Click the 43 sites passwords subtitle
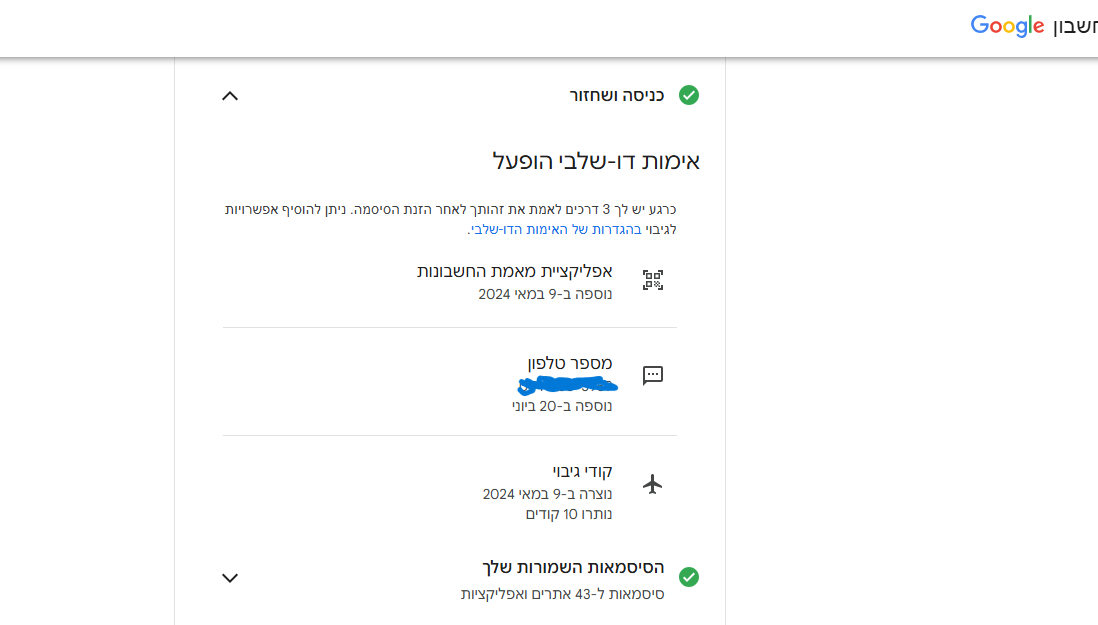The width and height of the screenshot is (1098, 625). pyautogui.click(x=562, y=594)
